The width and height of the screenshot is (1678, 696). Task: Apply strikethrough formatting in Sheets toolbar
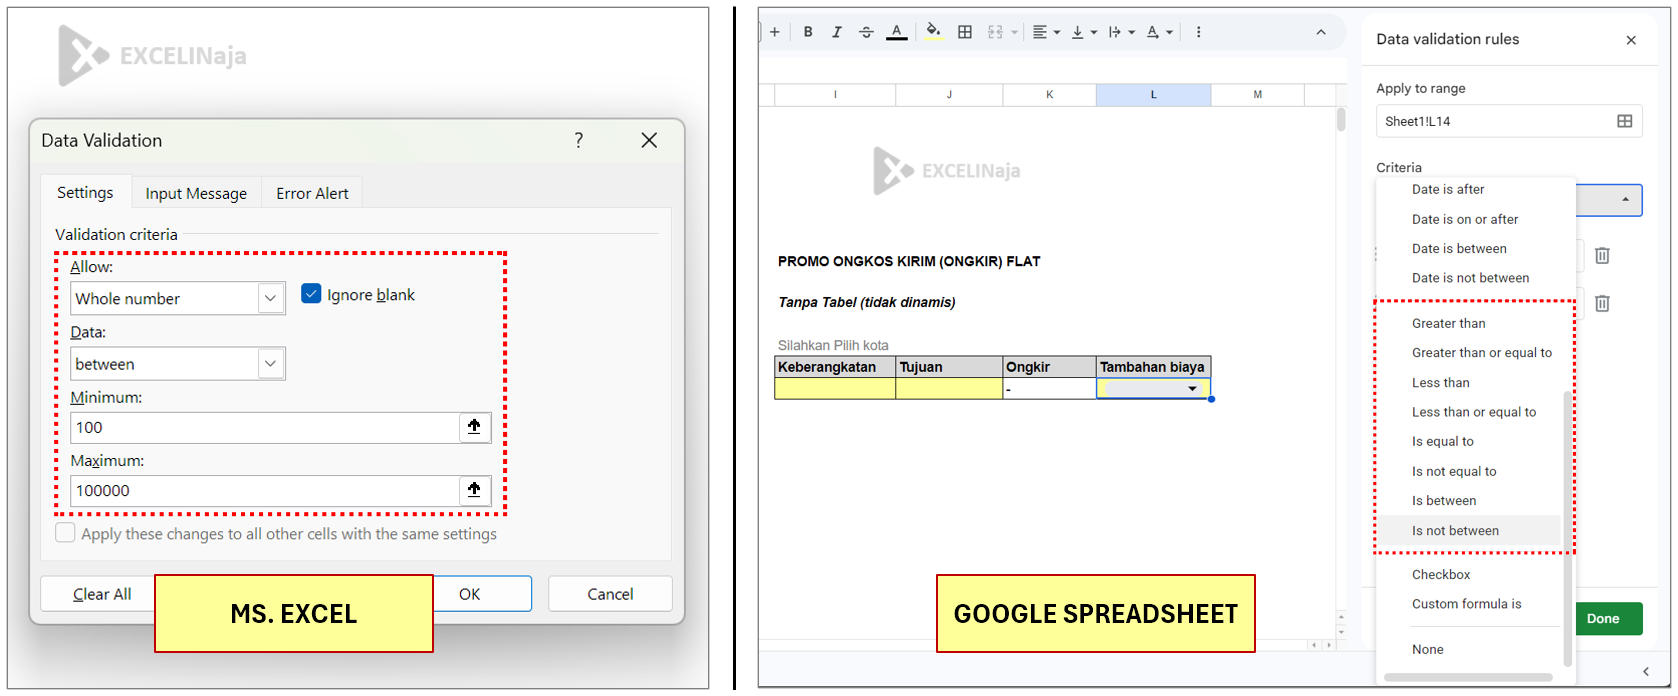click(x=866, y=32)
